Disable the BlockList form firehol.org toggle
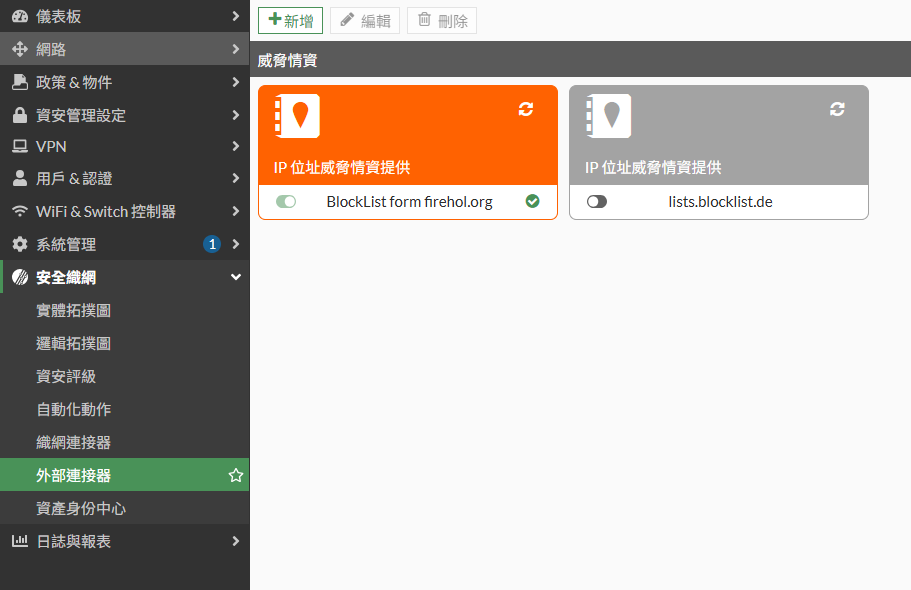 [x=286, y=202]
